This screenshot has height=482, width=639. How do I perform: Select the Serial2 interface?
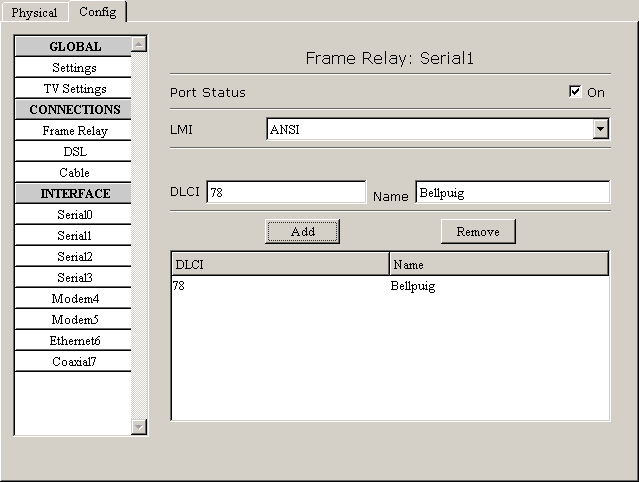click(x=74, y=257)
